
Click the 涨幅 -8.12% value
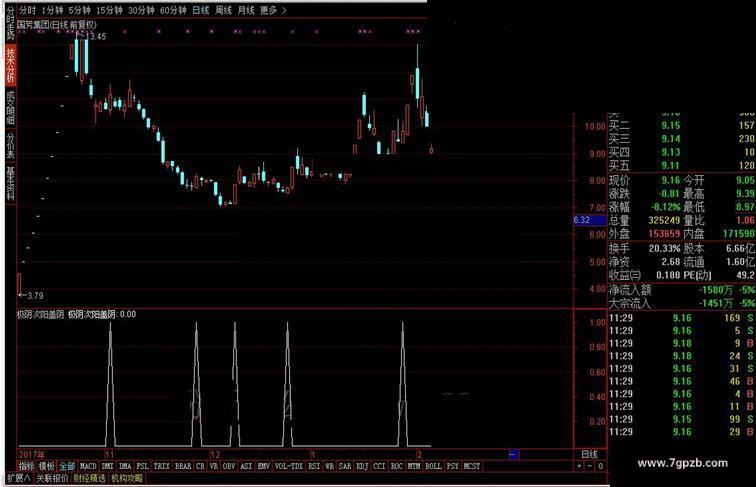tap(665, 207)
